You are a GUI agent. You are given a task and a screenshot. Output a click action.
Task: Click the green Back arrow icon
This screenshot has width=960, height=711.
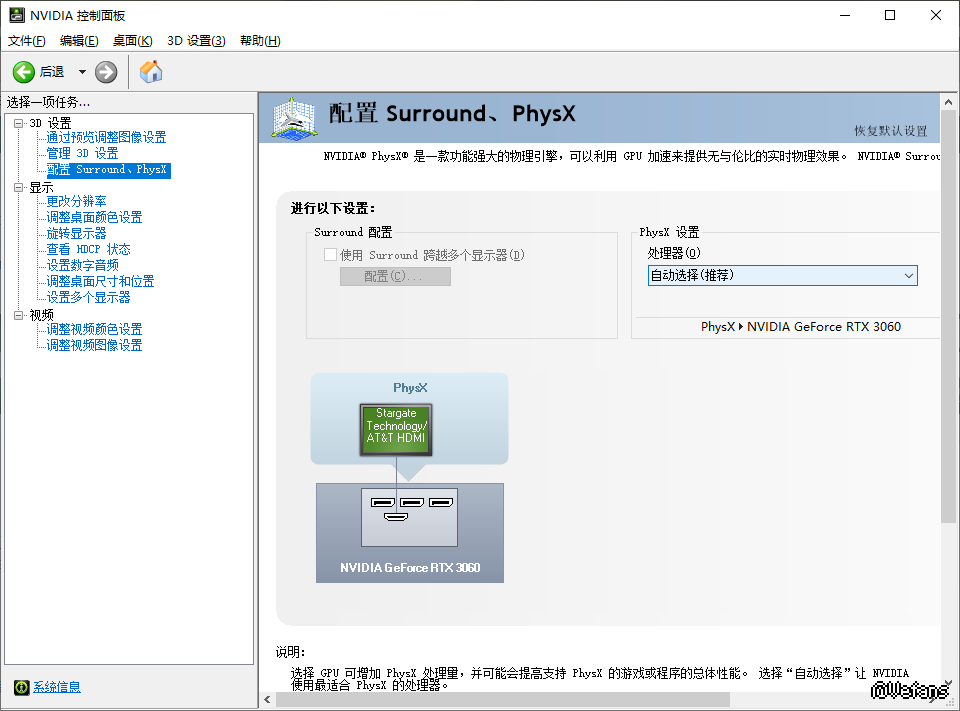24,72
